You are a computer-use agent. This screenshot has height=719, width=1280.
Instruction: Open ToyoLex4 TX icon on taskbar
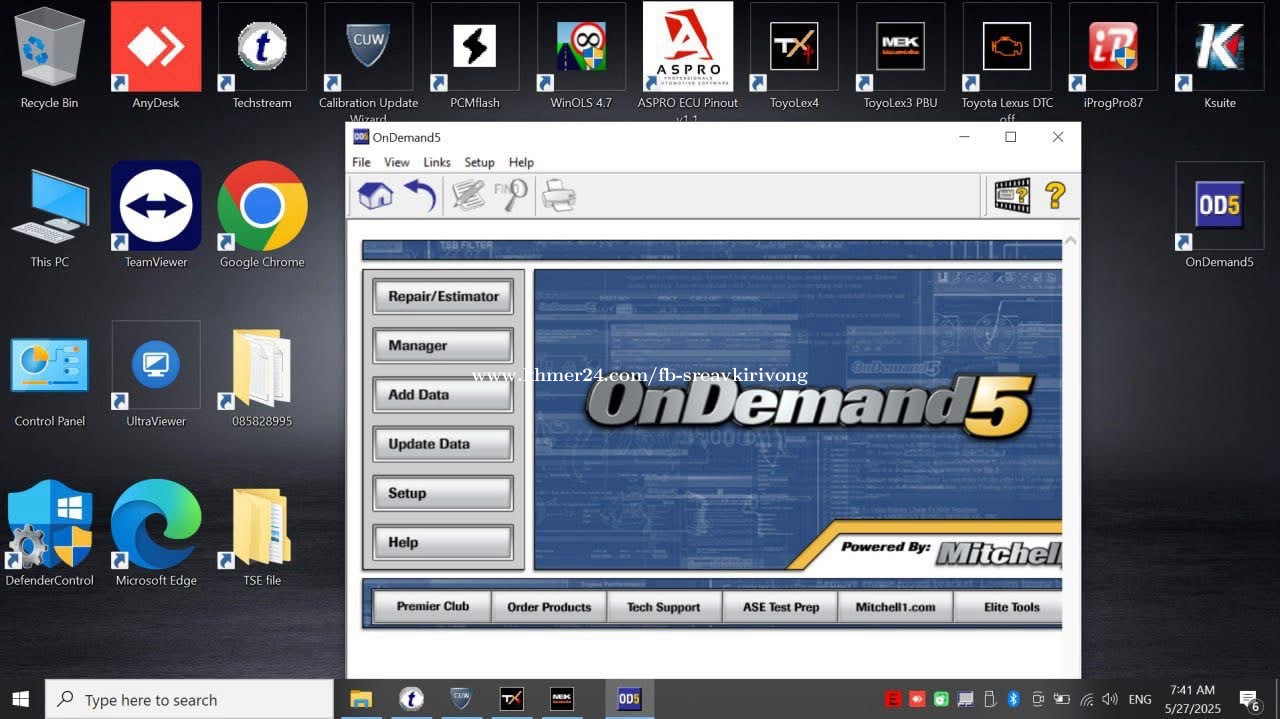pyautogui.click(x=511, y=699)
